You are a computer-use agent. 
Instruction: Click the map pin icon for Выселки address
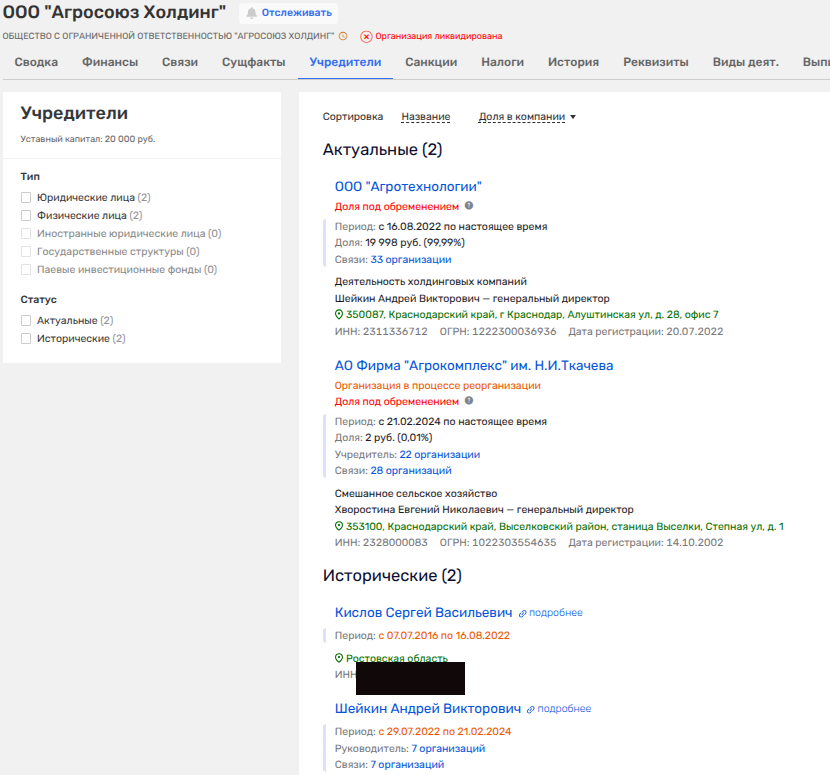coord(339,527)
